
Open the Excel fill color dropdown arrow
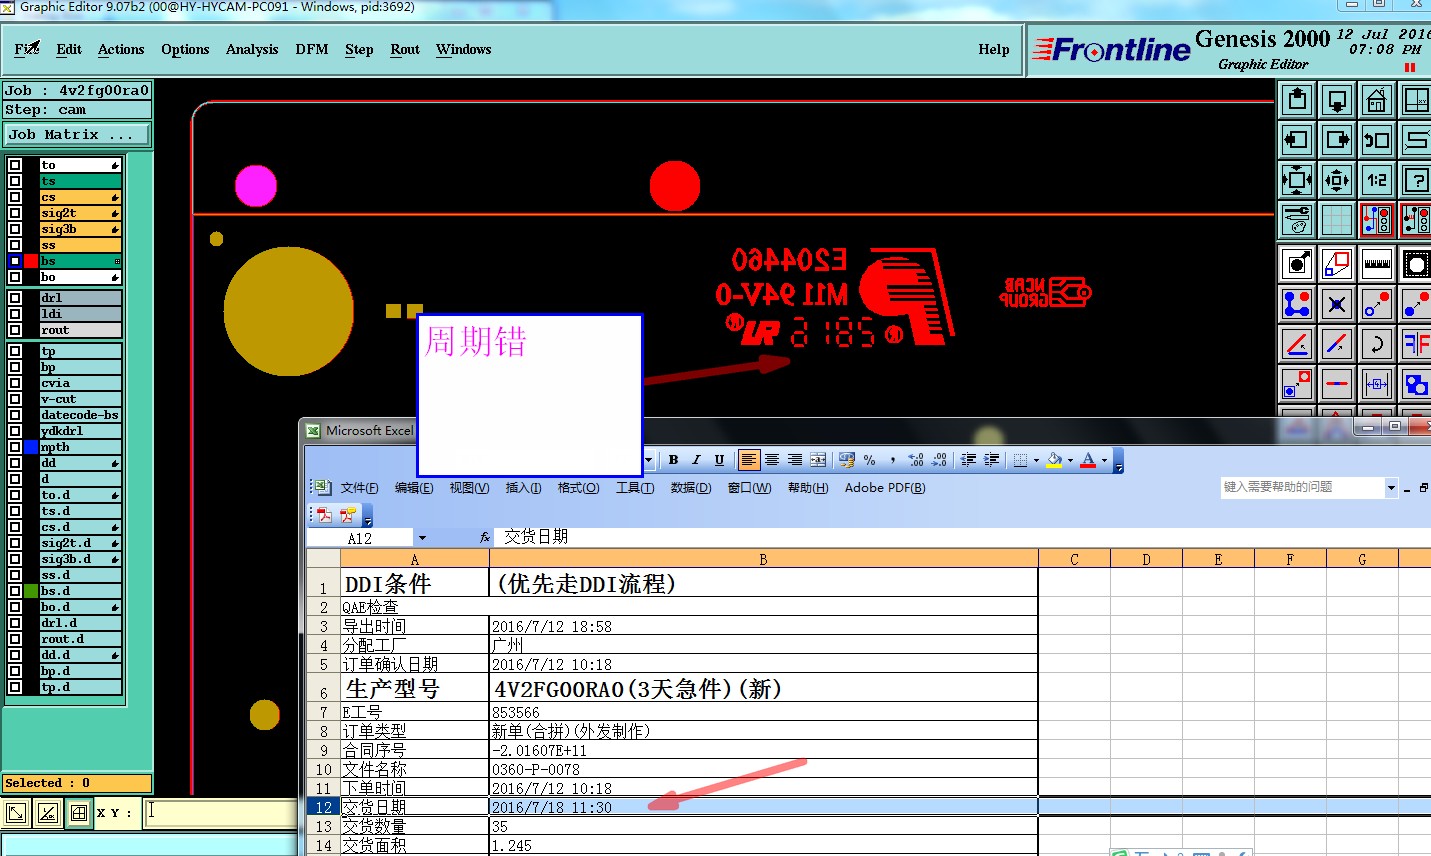(1069, 461)
